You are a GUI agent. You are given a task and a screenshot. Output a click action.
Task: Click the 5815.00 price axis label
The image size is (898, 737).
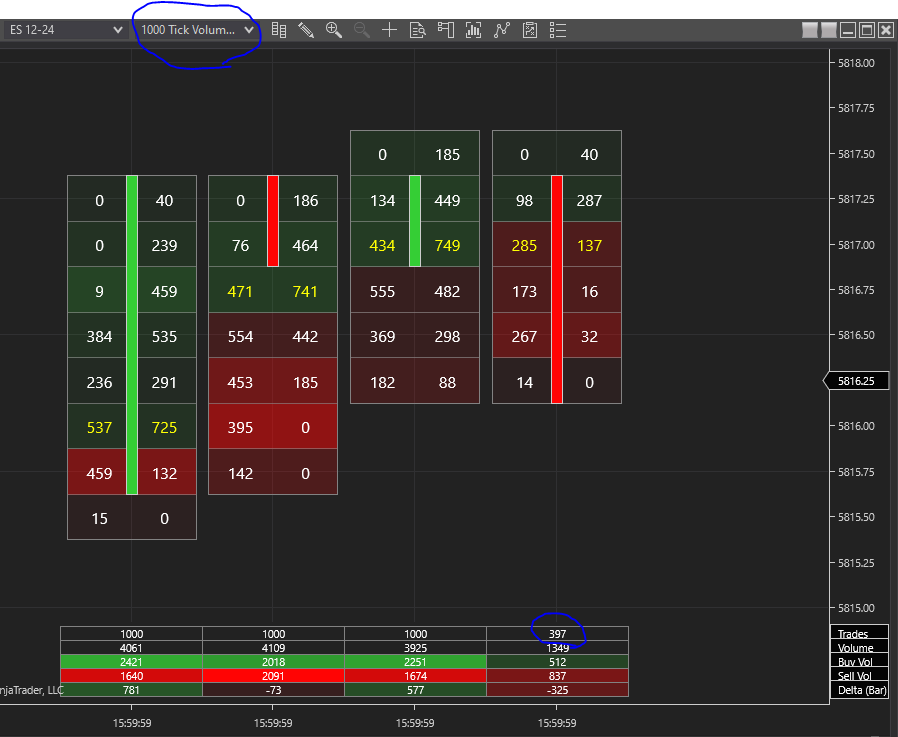856,608
